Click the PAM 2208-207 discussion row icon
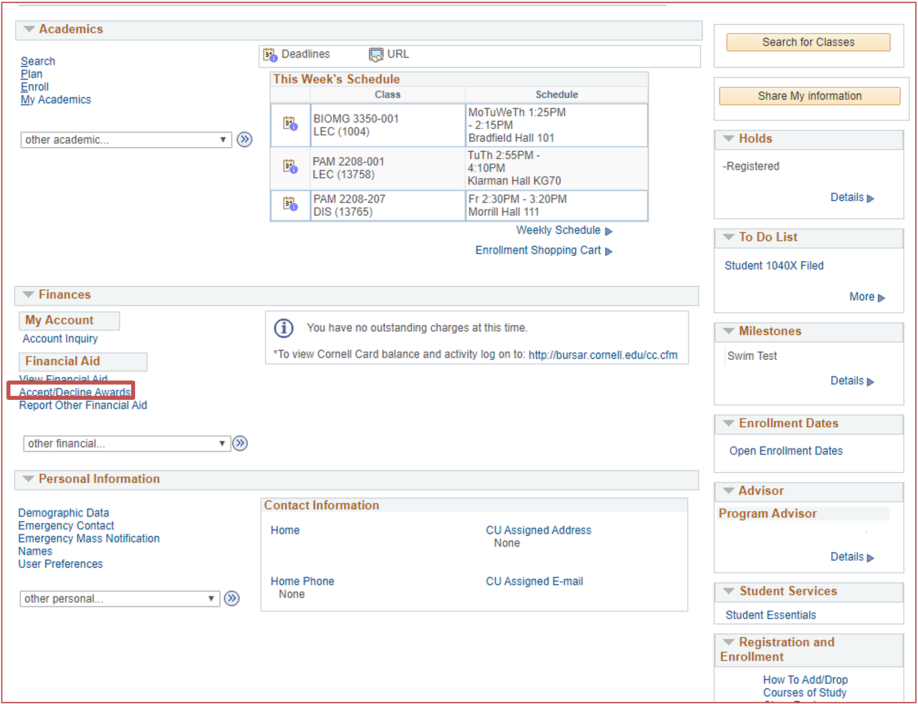This screenshot has width=918, height=704. (x=290, y=204)
